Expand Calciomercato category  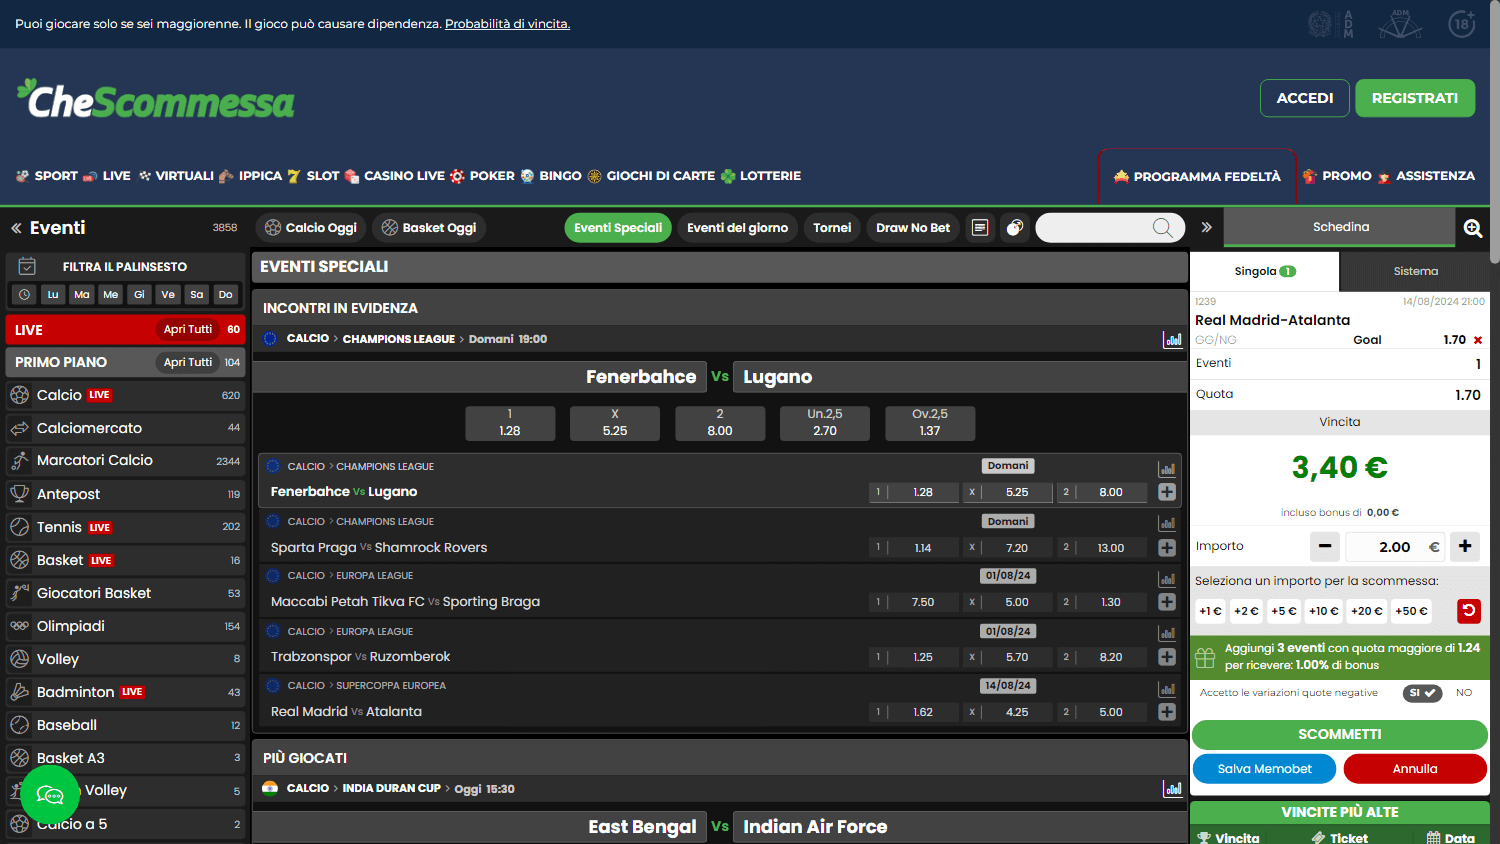coord(125,428)
